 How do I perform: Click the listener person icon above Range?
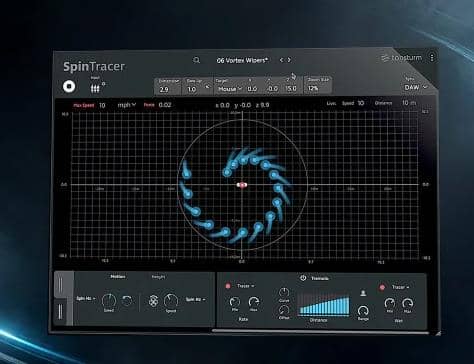(363, 293)
